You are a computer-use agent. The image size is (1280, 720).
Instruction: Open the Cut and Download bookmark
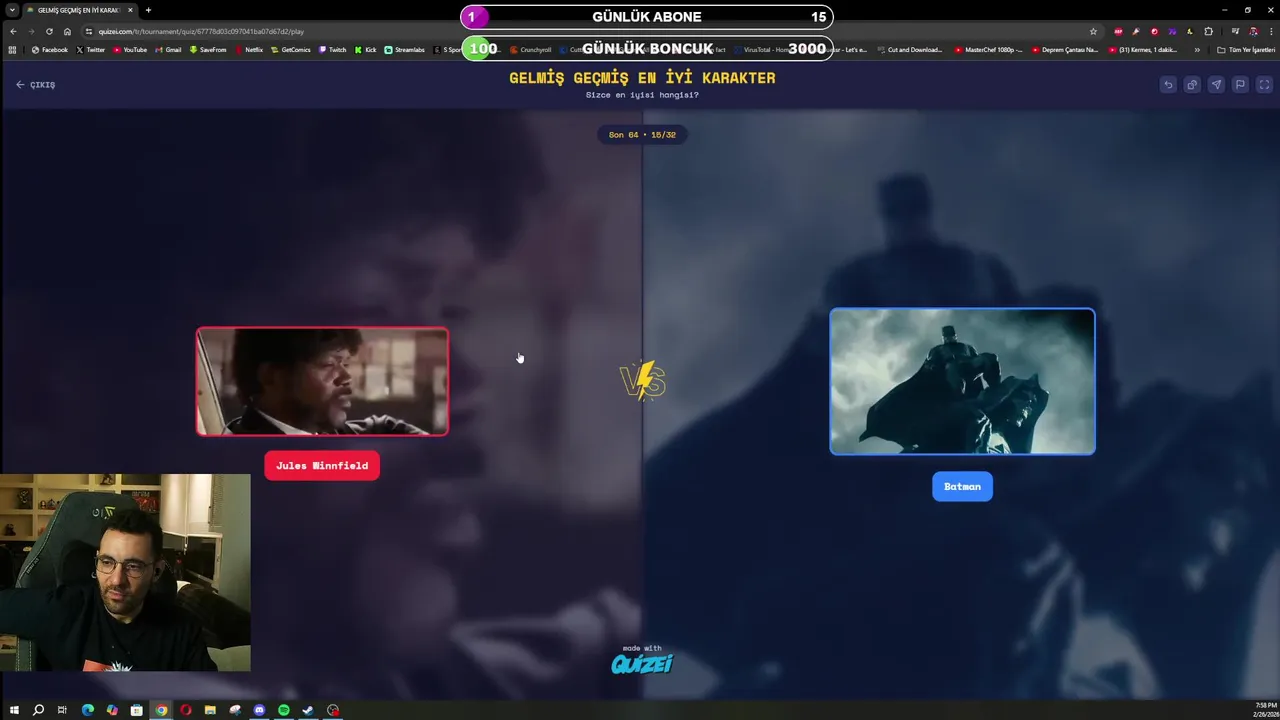click(910, 49)
